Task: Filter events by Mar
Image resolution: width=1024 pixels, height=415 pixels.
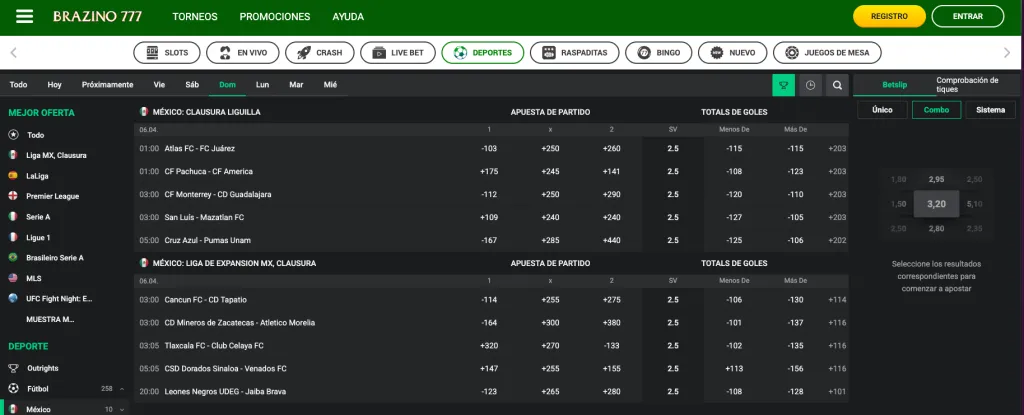Action: pos(296,85)
